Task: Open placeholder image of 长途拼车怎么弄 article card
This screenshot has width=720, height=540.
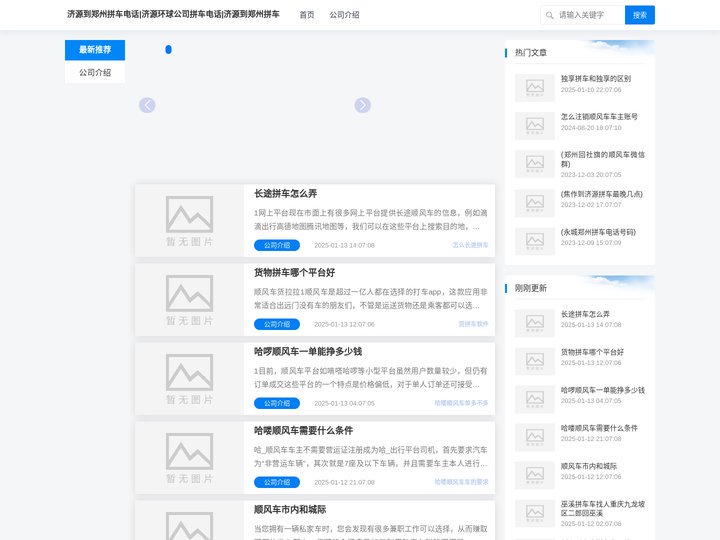Action: 189,221
